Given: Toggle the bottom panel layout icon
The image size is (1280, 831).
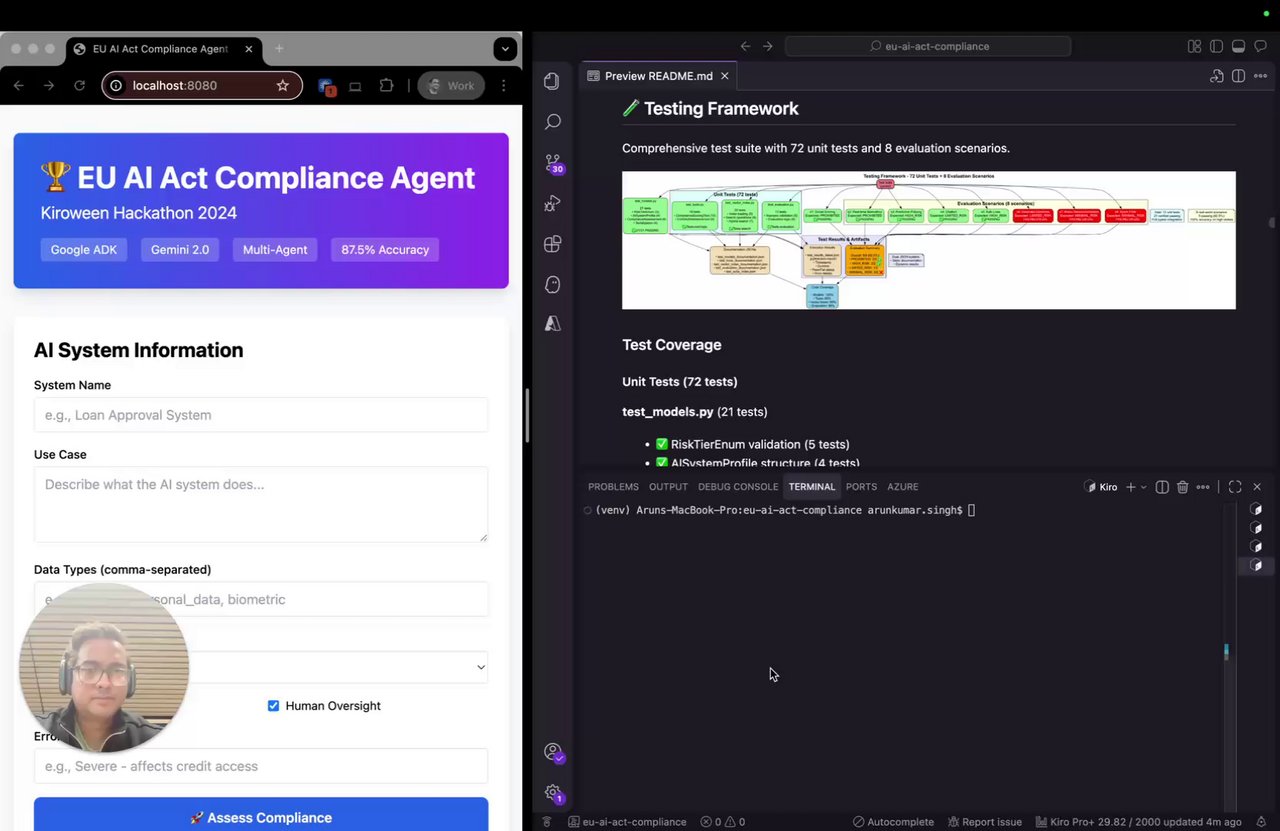Looking at the screenshot, I should (x=1238, y=46).
